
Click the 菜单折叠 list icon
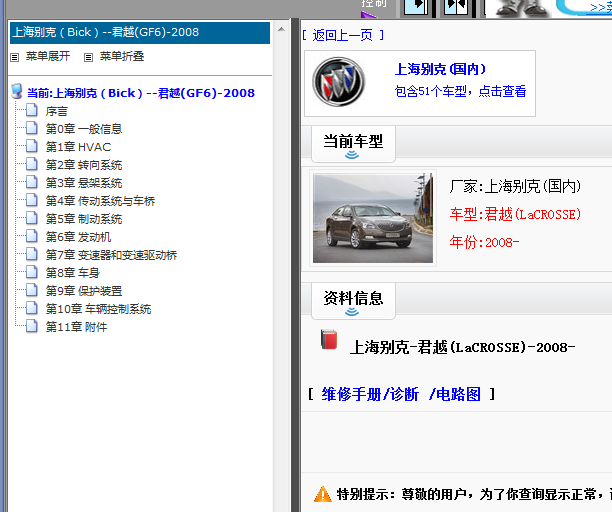pos(89,57)
